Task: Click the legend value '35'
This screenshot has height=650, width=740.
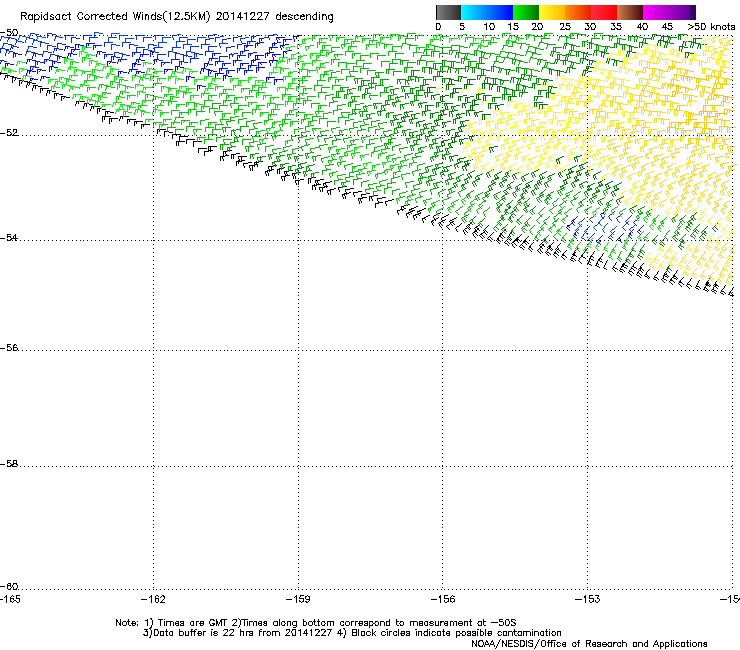Action: tap(616, 27)
